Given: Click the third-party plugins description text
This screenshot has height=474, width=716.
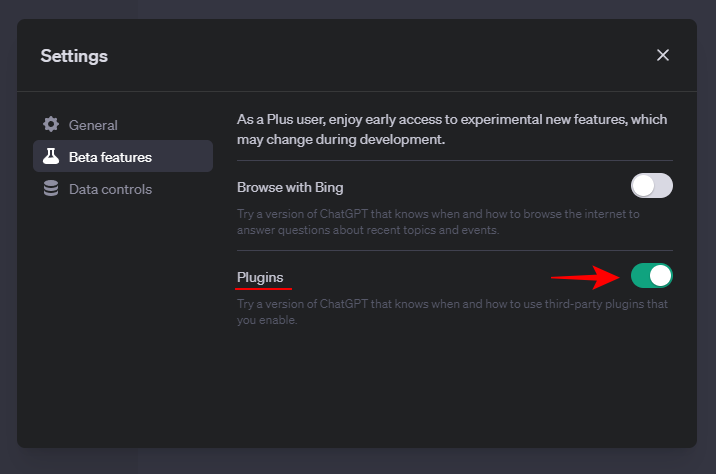Looking at the screenshot, I should (x=452, y=312).
